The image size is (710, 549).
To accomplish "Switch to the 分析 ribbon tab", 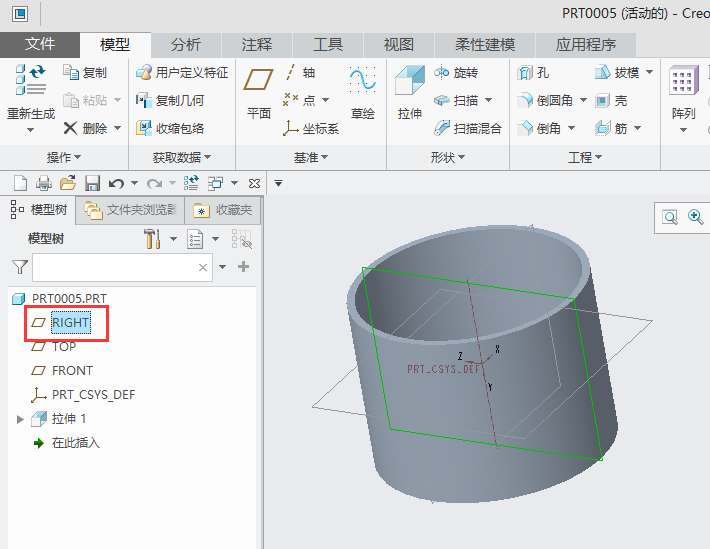I will pyautogui.click(x=185, y=44).
